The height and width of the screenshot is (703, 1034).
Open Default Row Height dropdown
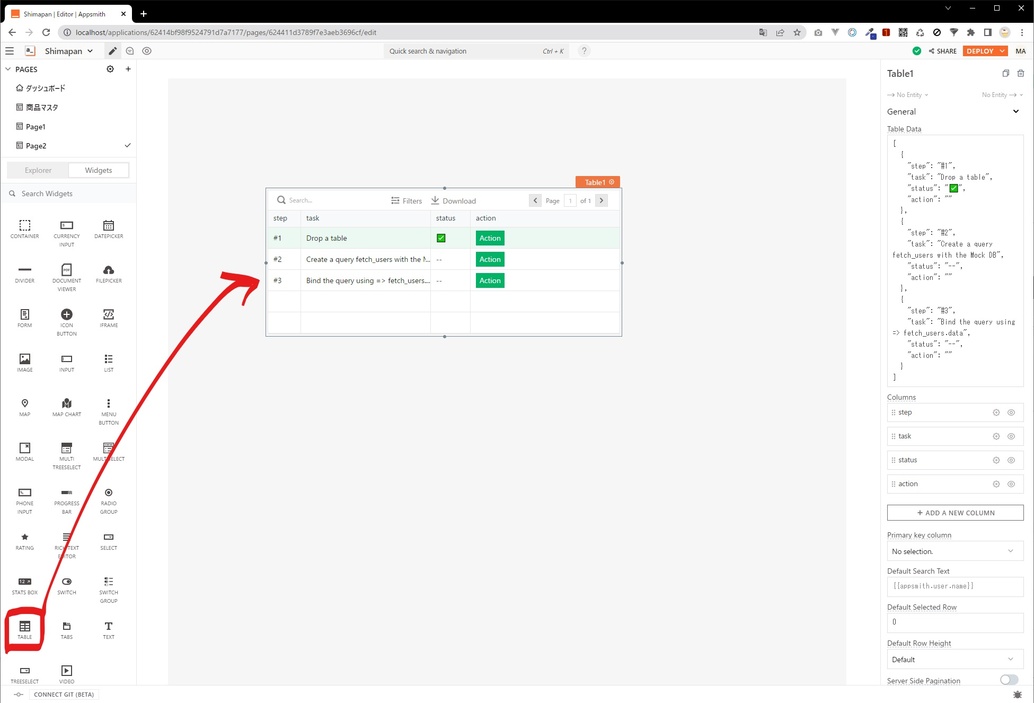(955, 659)
